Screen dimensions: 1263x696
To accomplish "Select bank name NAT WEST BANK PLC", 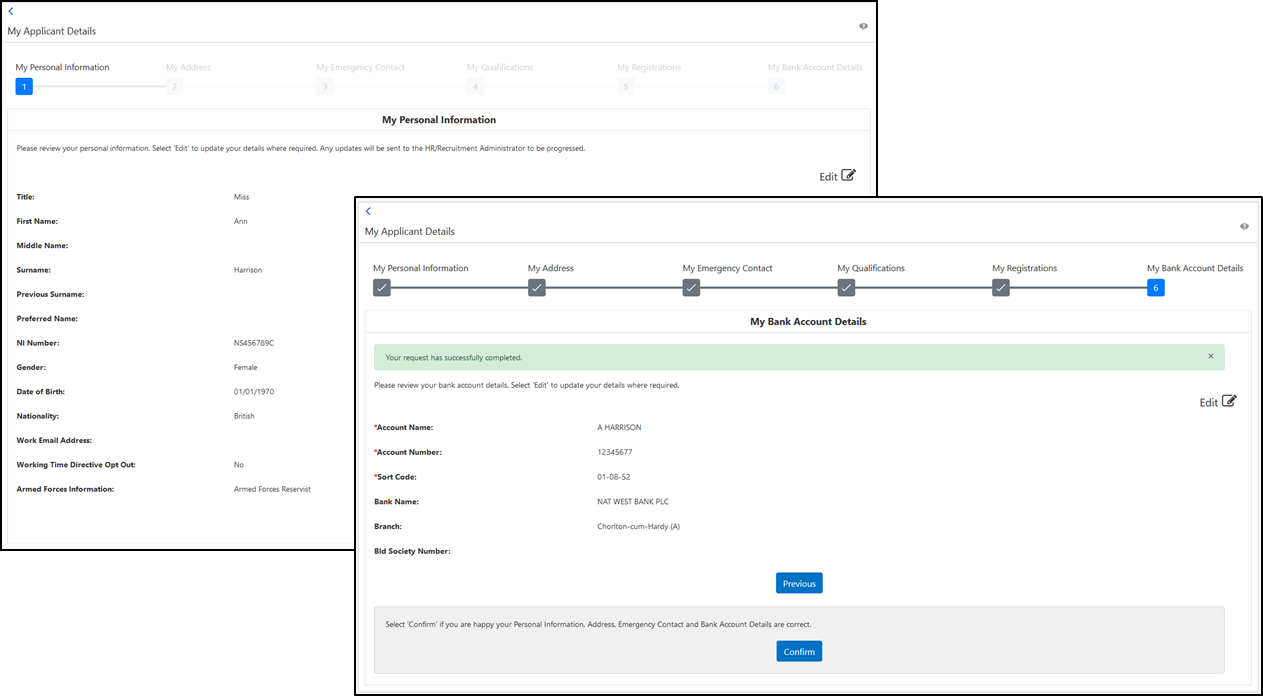I will (x=634, y=502).
